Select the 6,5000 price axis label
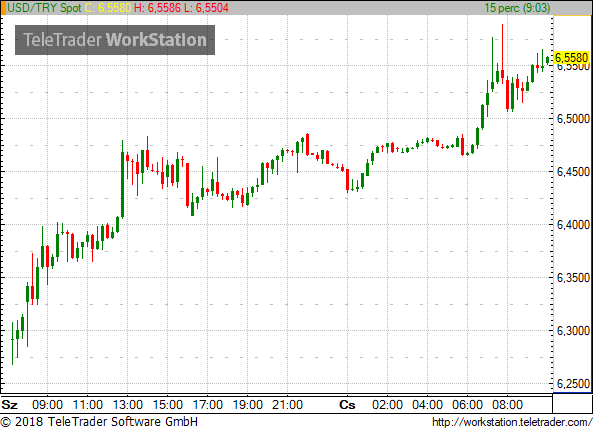593x431 pixels. click(573, 119)
